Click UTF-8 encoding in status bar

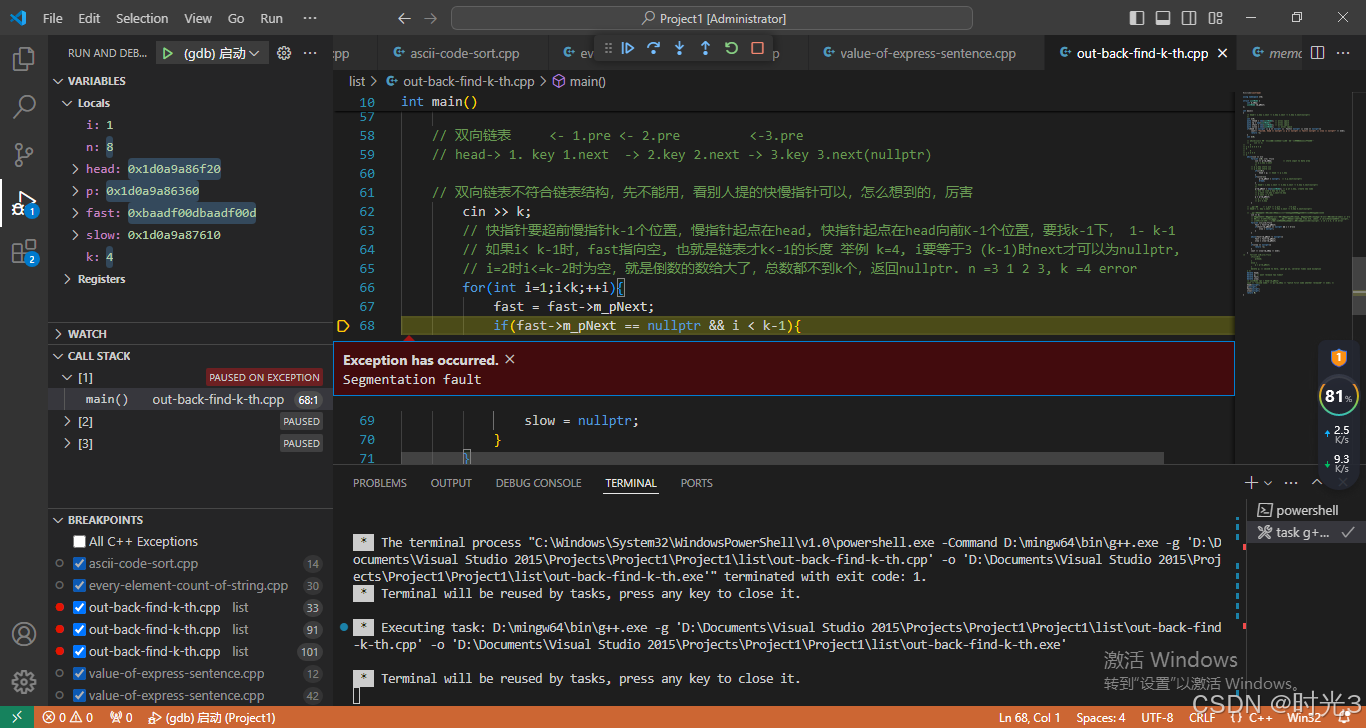(1157, 718)
